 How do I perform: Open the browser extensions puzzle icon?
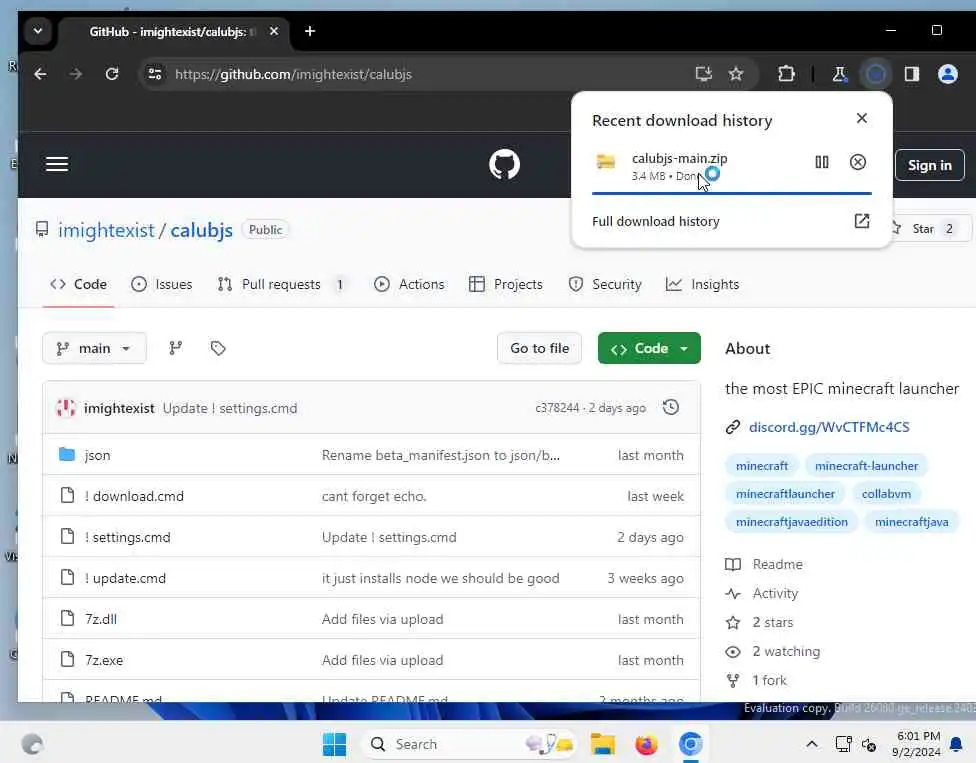click(x=786, y=74)
